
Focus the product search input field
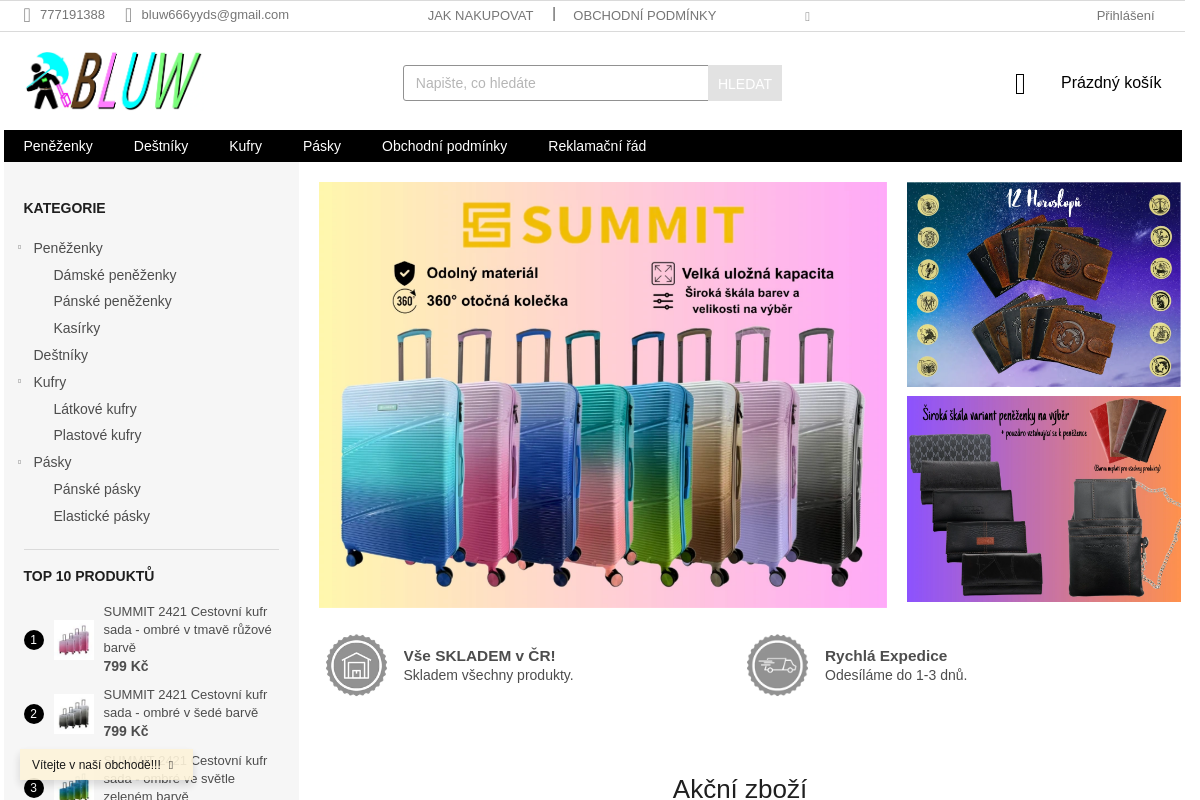(x=555, y=83)
